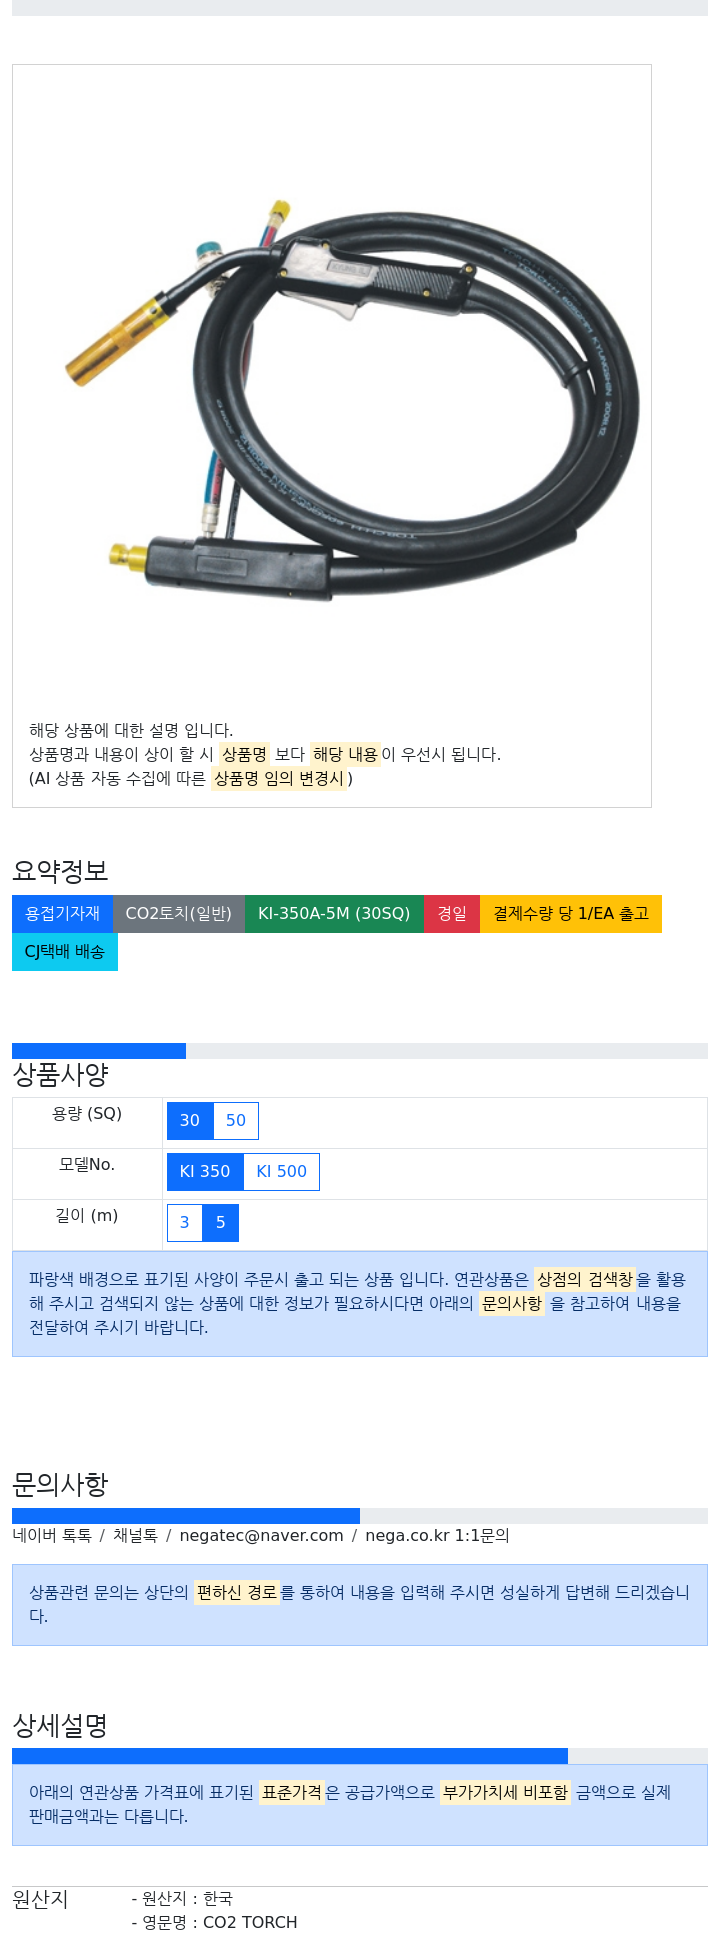Select the CO2토치(일반) tag

tap(179, 914)
